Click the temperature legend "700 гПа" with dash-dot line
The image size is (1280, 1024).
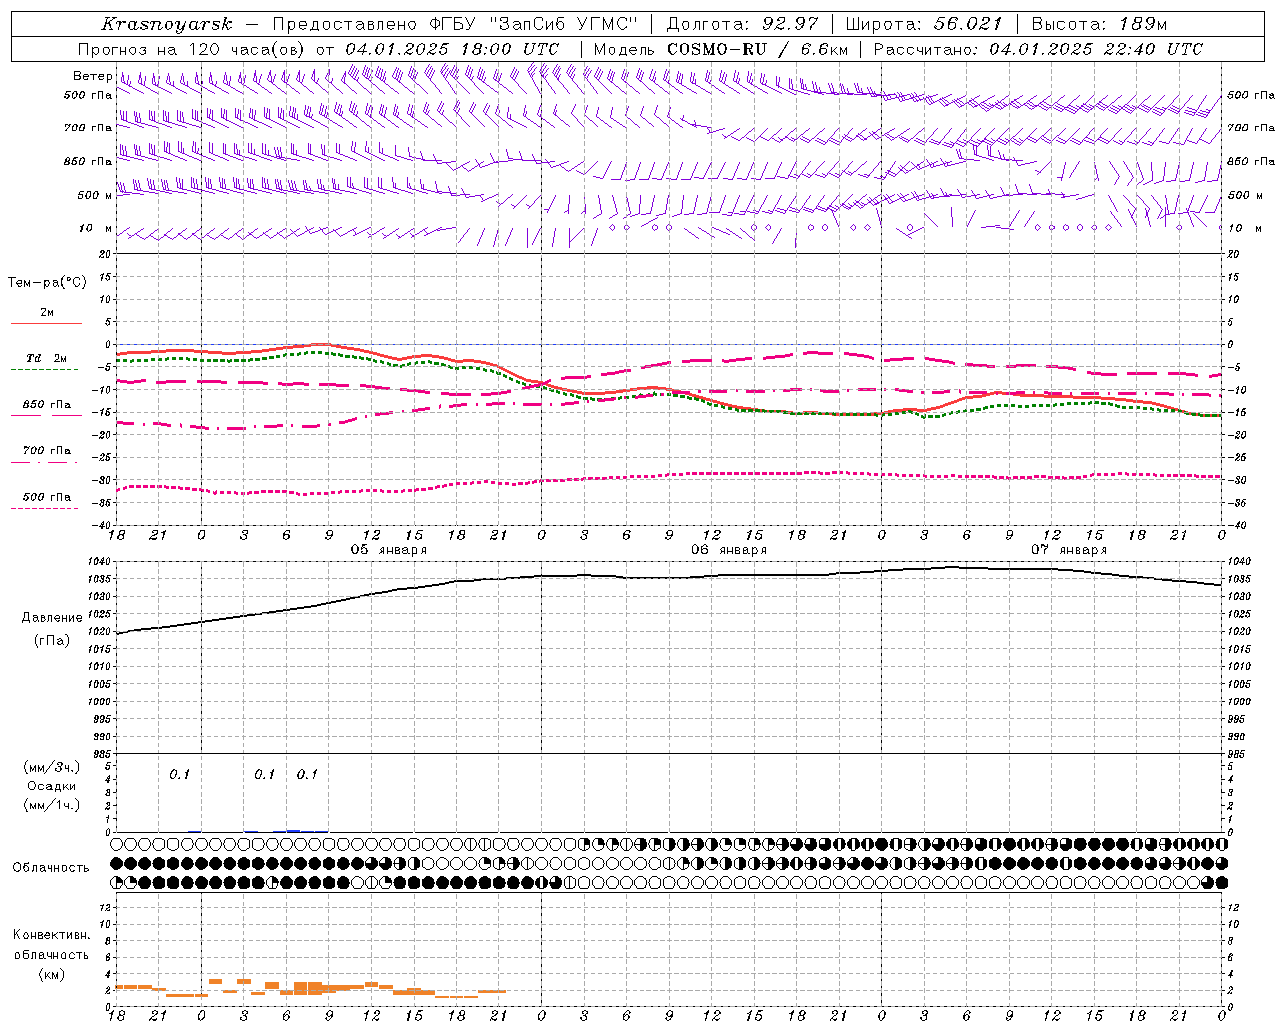point(47,451)
